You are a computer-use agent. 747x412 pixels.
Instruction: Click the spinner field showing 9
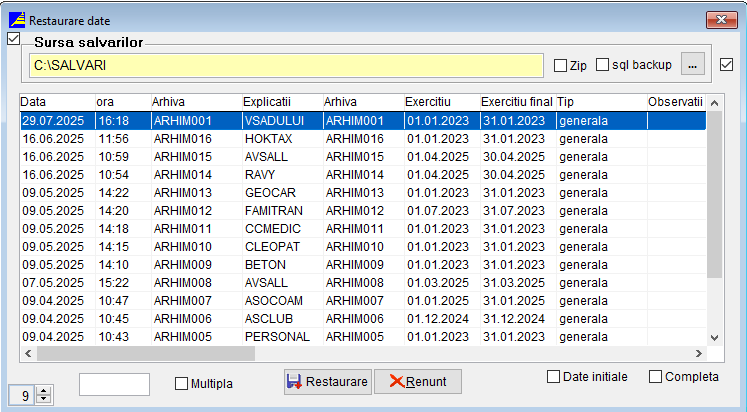(22, 395)
